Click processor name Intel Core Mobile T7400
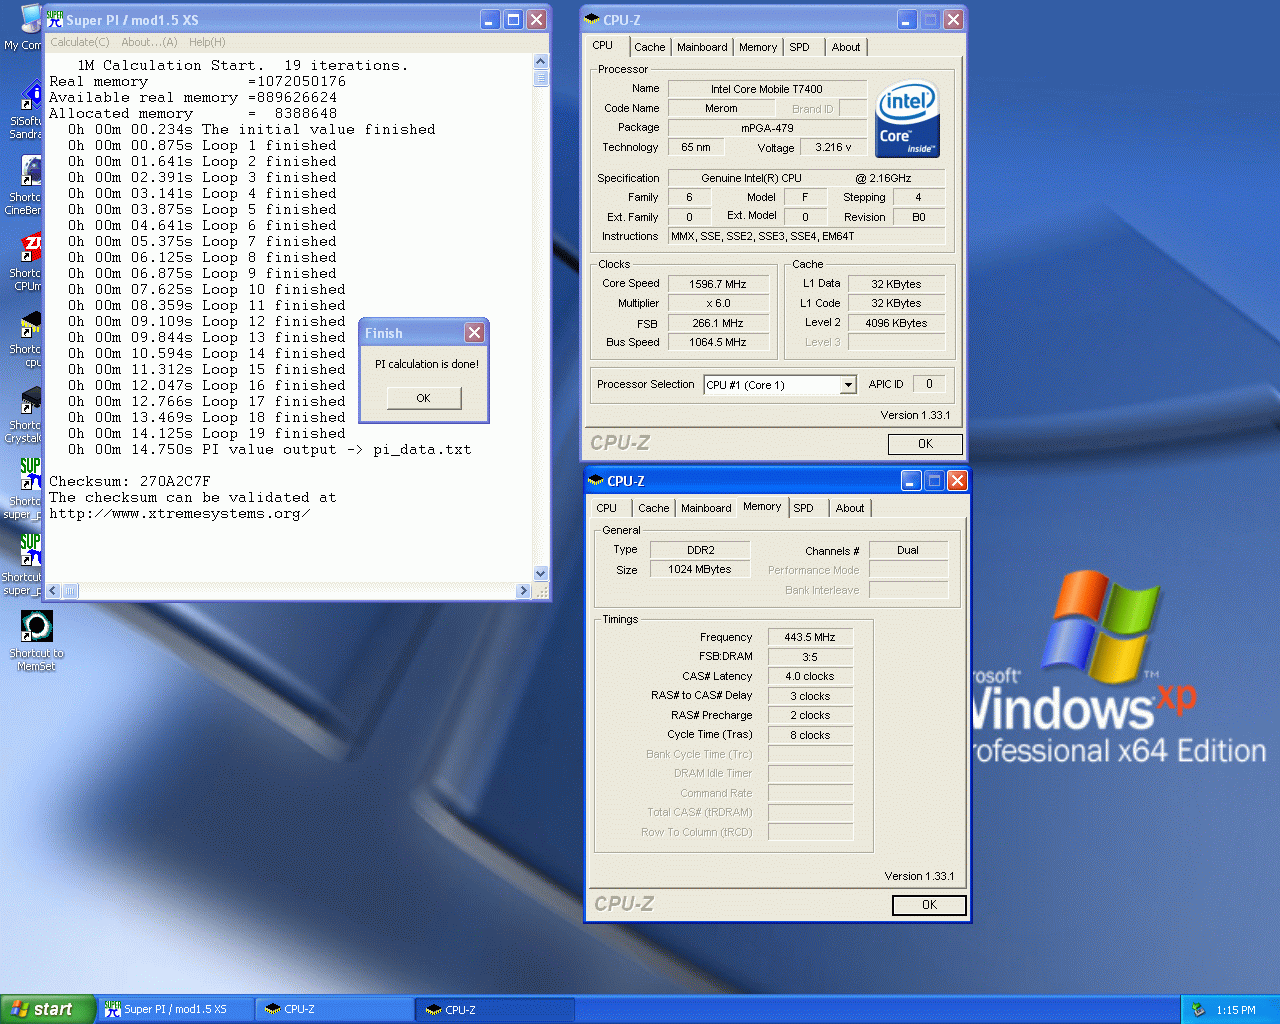1280x1024 pixels. (x=767, y=89)
